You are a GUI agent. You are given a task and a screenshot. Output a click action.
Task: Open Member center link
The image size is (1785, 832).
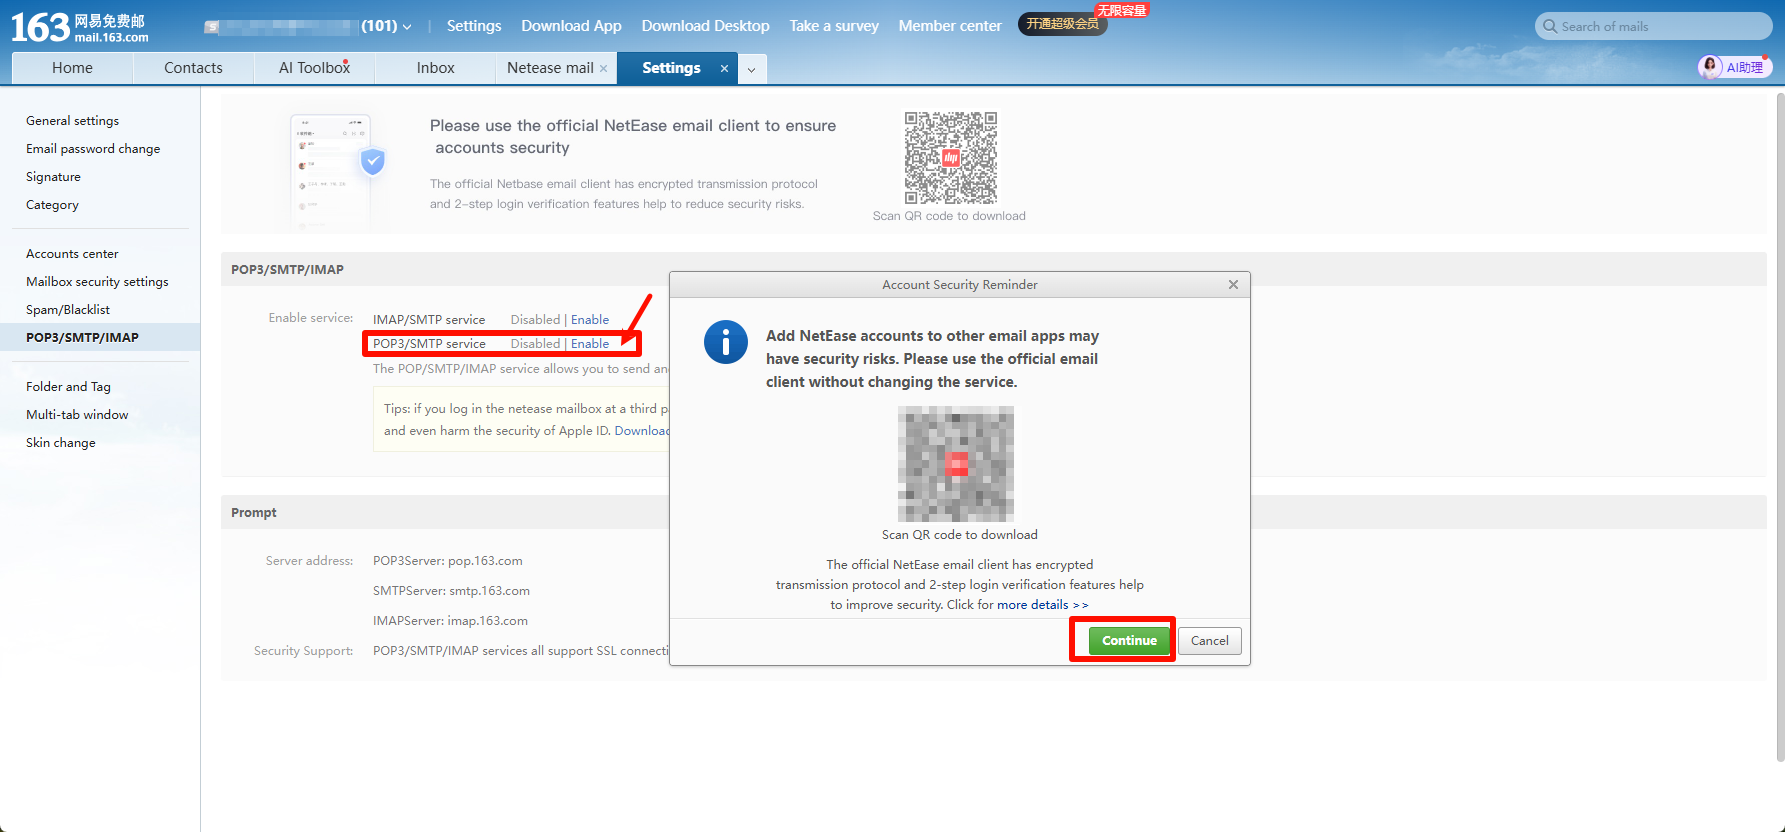point(950,26)
